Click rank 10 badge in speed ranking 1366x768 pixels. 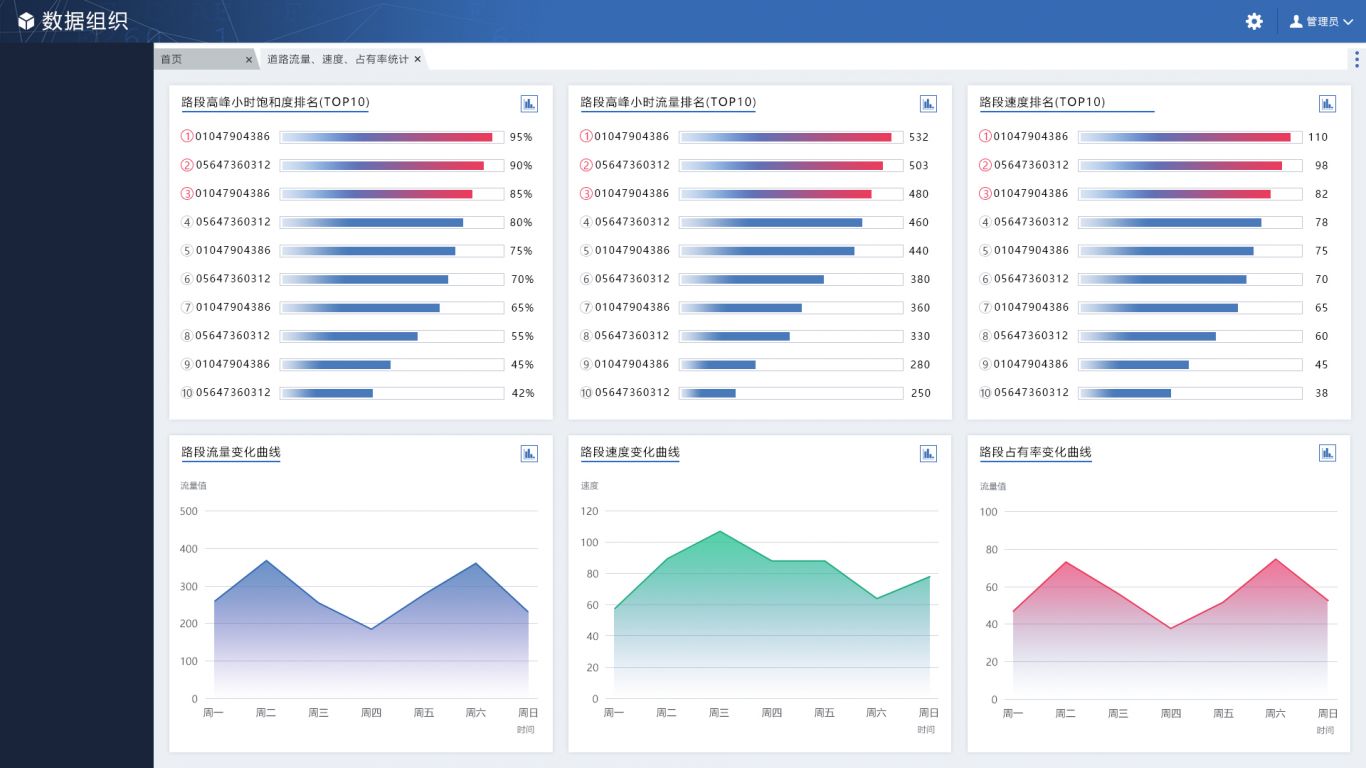click(985, 393)
